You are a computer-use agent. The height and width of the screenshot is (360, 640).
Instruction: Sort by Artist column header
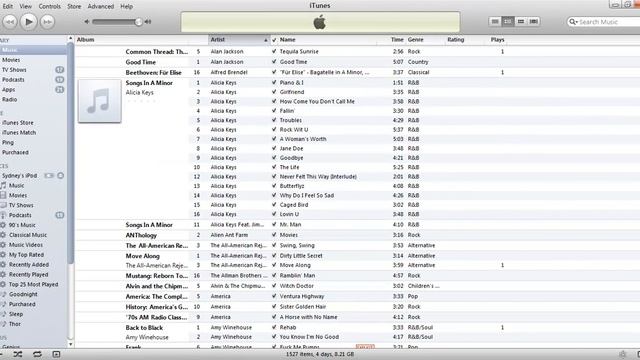(x=239, y=40)
